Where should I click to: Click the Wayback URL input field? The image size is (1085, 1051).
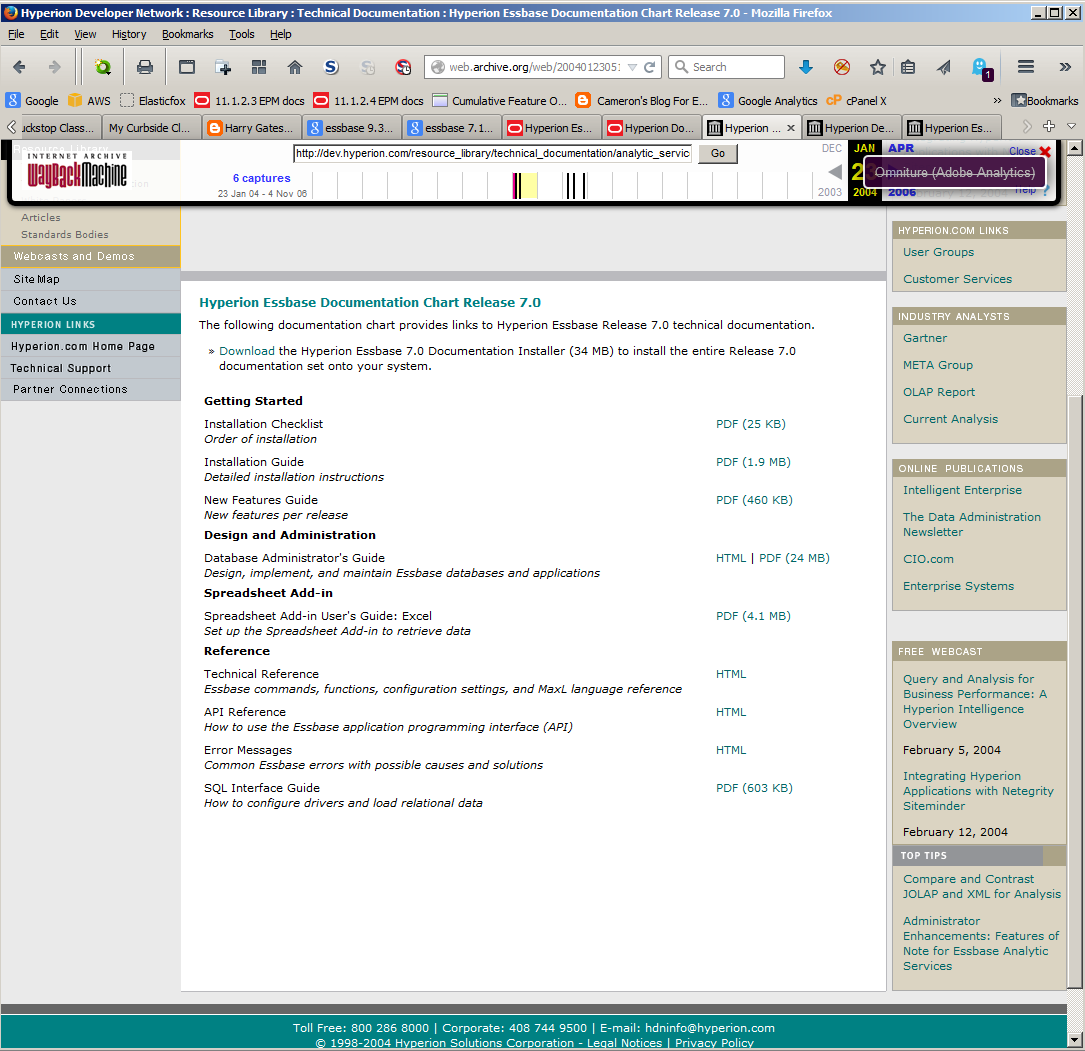[x=493, y=154]
